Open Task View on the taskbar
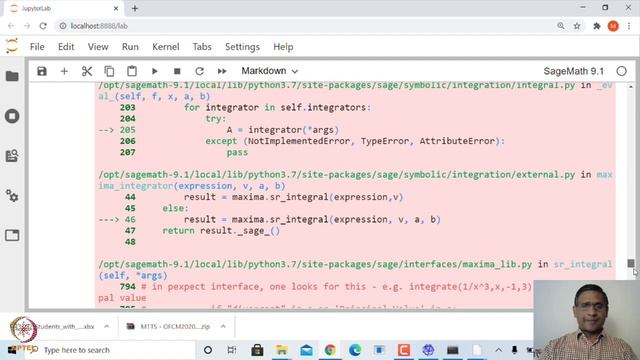 coord(232,350)
